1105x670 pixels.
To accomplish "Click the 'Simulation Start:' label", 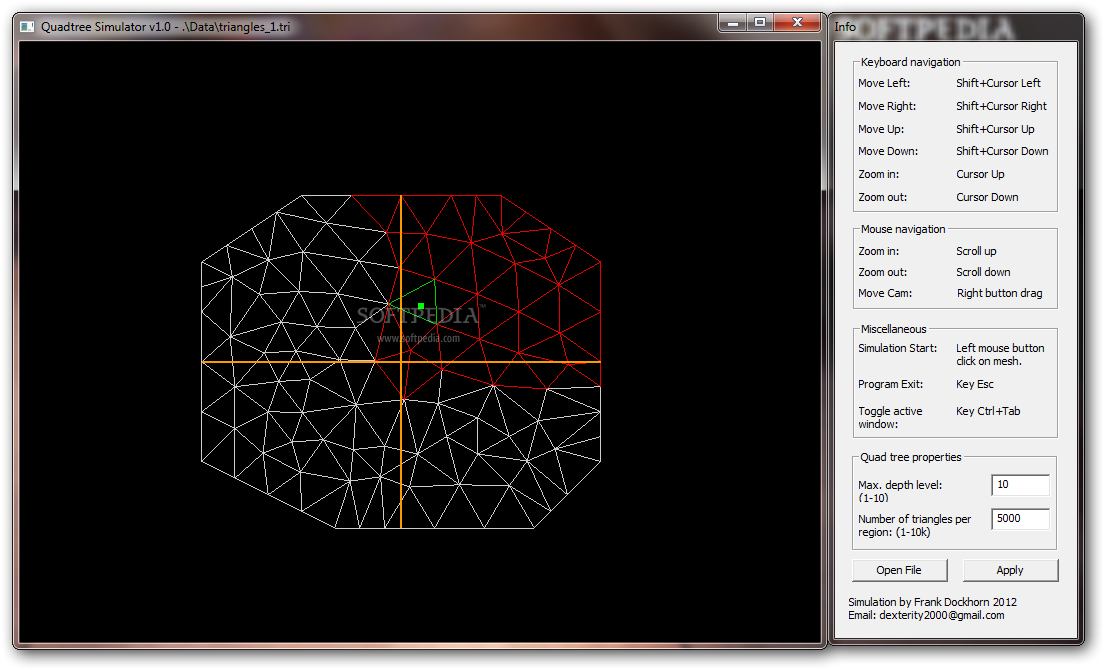I will pos(897,349).
